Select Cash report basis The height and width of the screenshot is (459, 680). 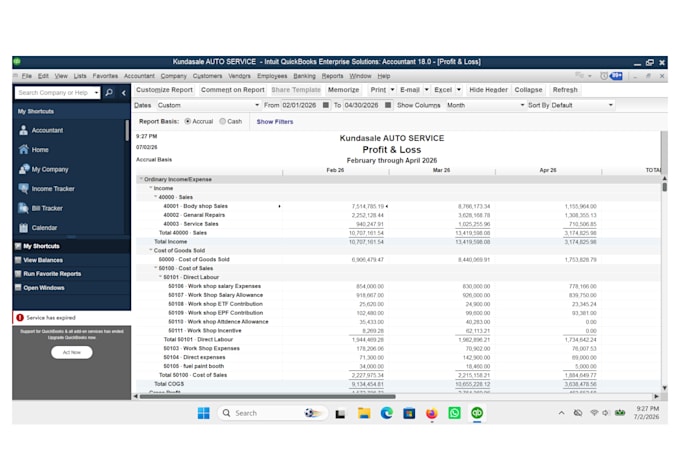tap(222, 121)
